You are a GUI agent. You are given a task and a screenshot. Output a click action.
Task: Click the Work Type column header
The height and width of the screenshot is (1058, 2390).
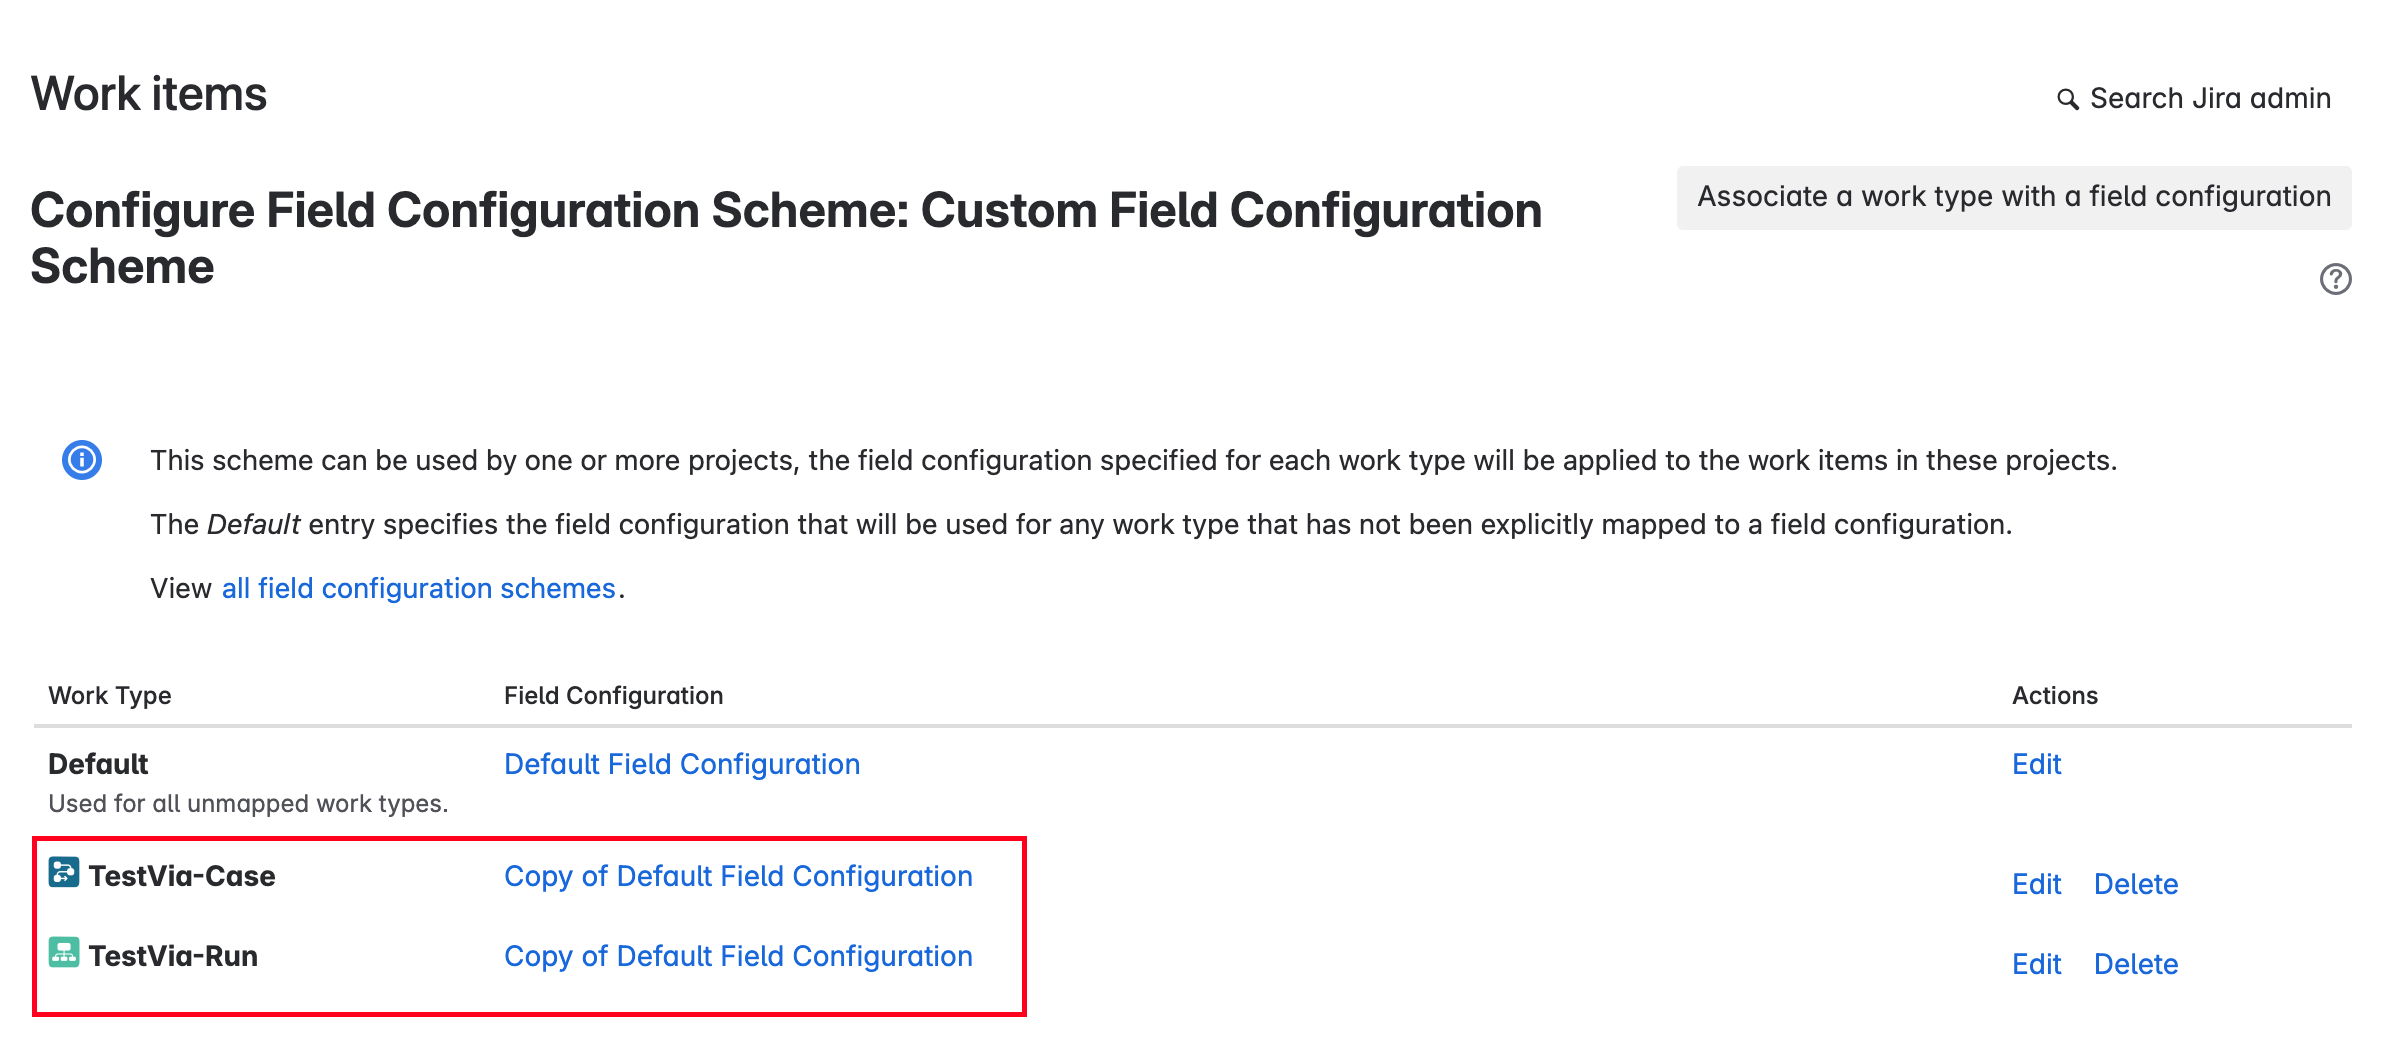[x=110, y=695]
